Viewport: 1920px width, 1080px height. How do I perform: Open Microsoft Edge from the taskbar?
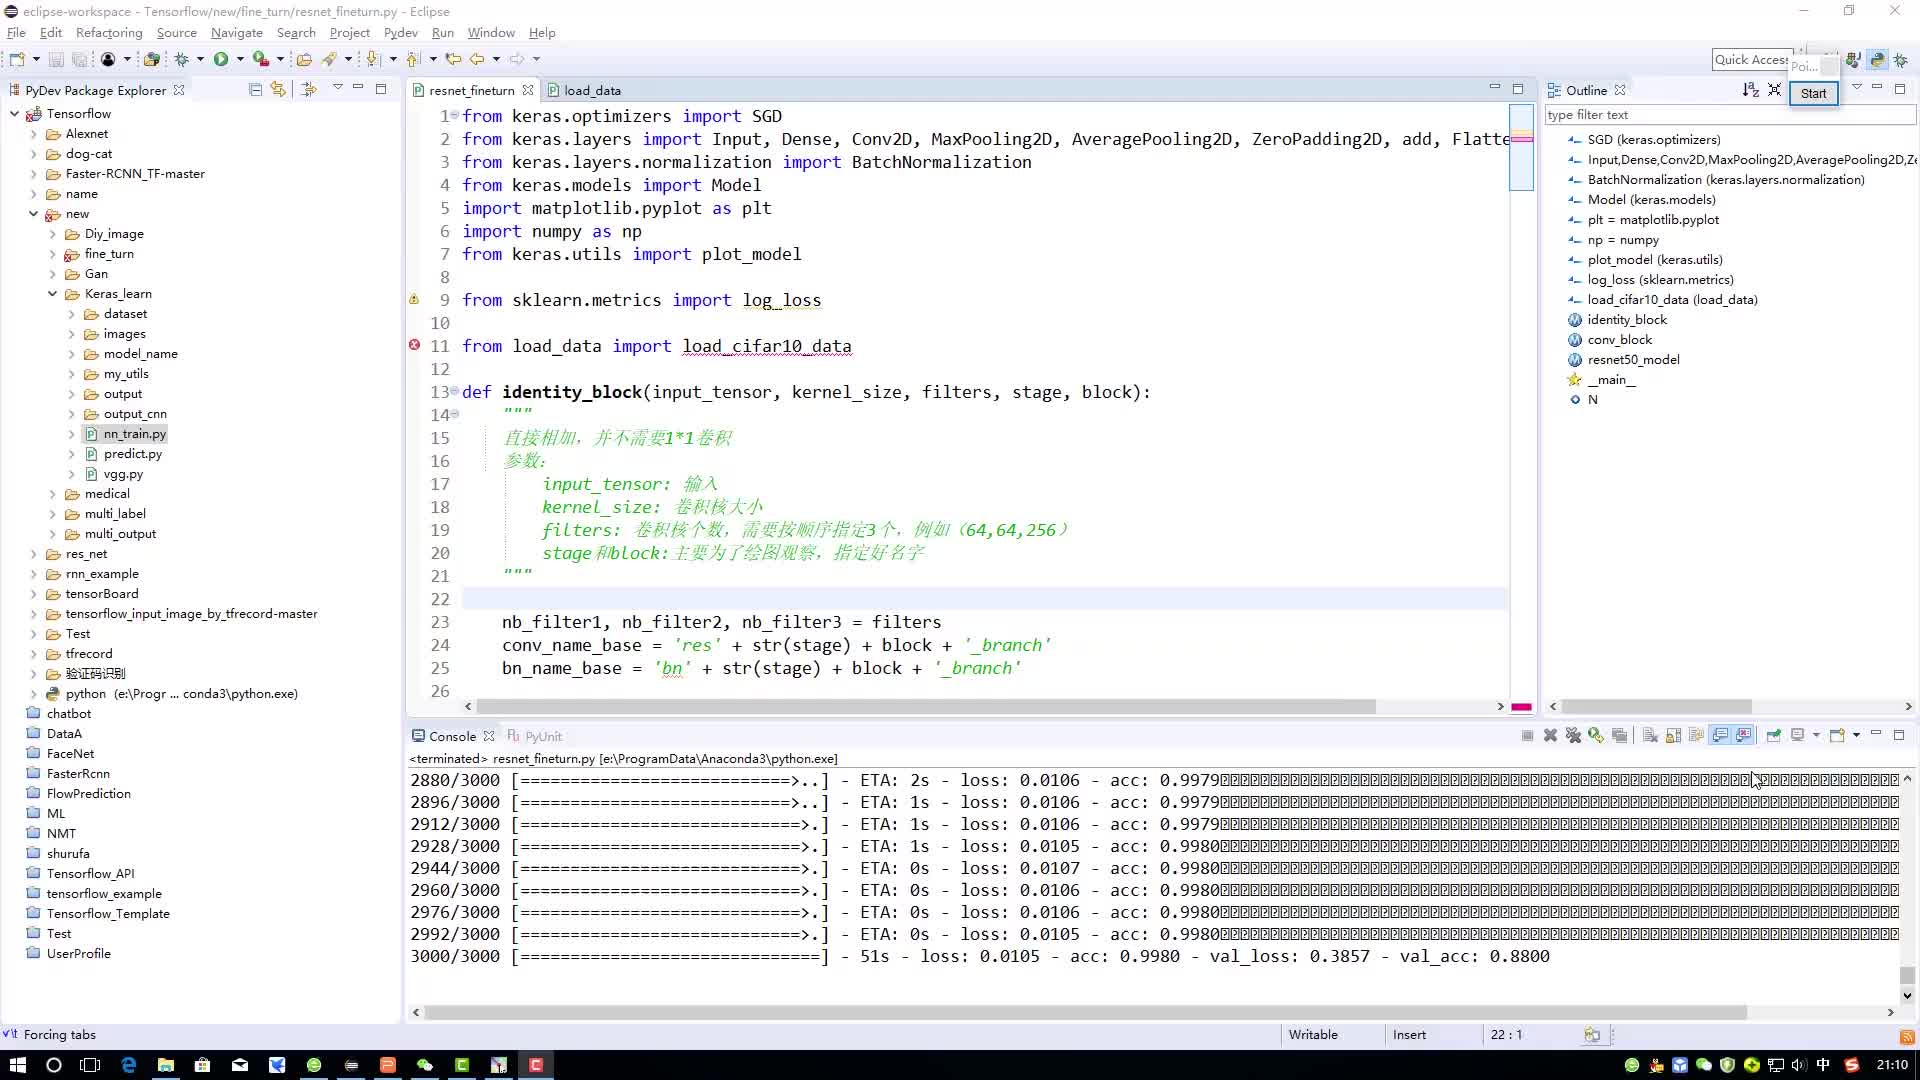128,1065
